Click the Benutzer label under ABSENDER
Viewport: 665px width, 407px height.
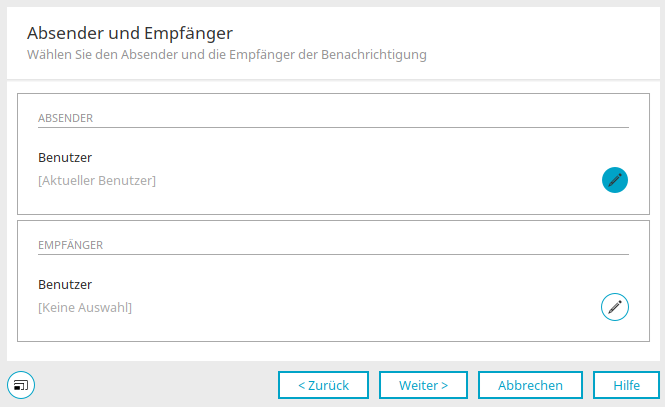click(65, 158)
